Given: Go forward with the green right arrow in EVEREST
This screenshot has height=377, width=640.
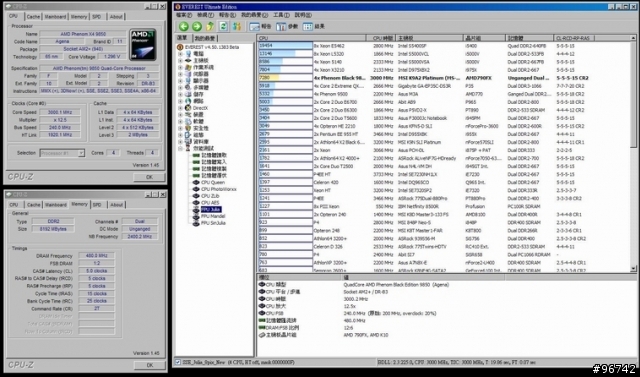Looking at the screenshot, I should (197, 27).
